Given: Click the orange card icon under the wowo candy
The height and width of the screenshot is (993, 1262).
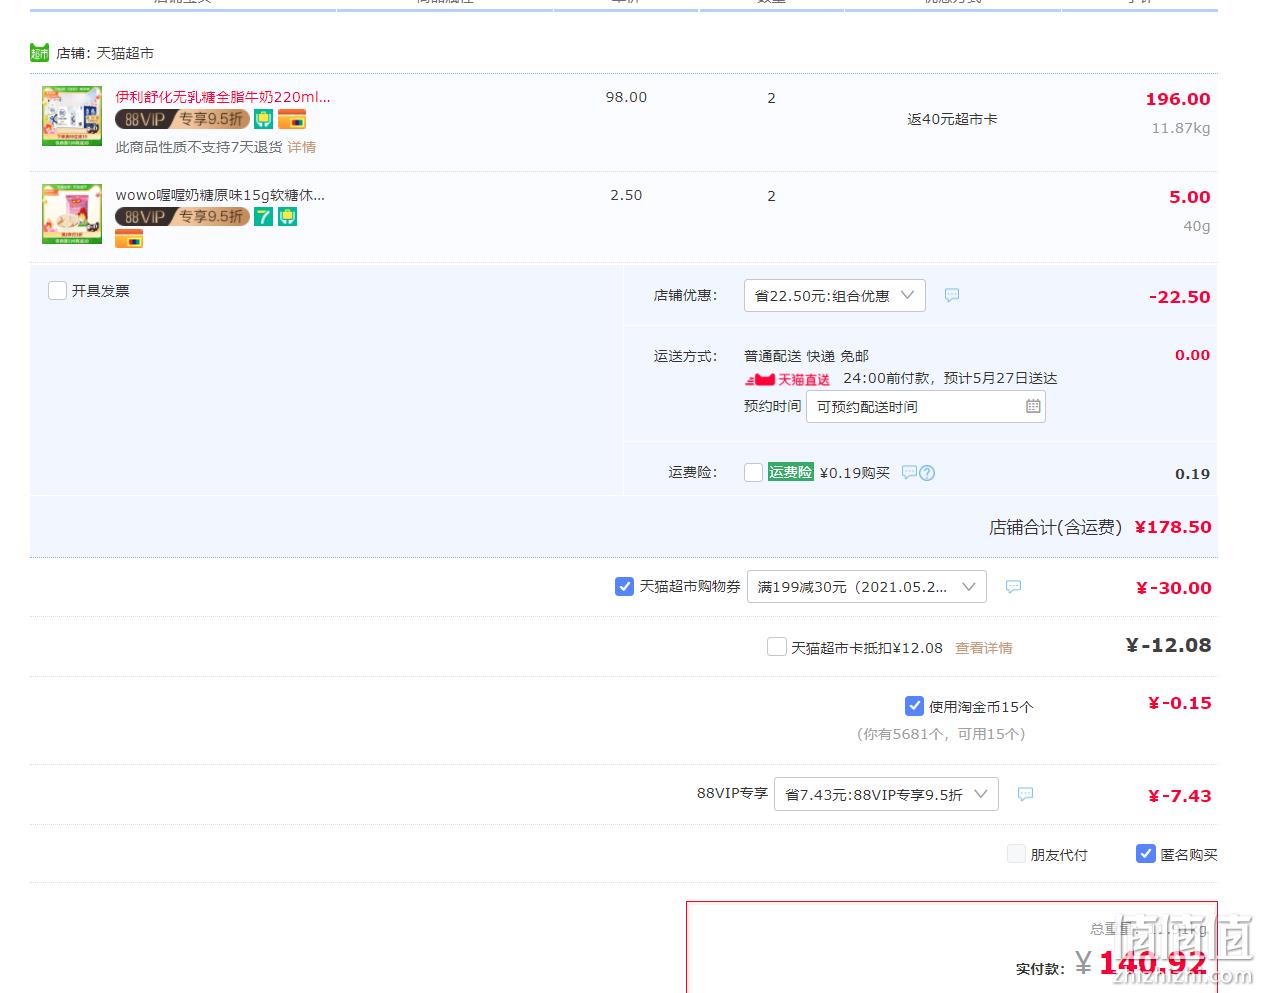Looking at the screenshot, I should tap(129, 239).
